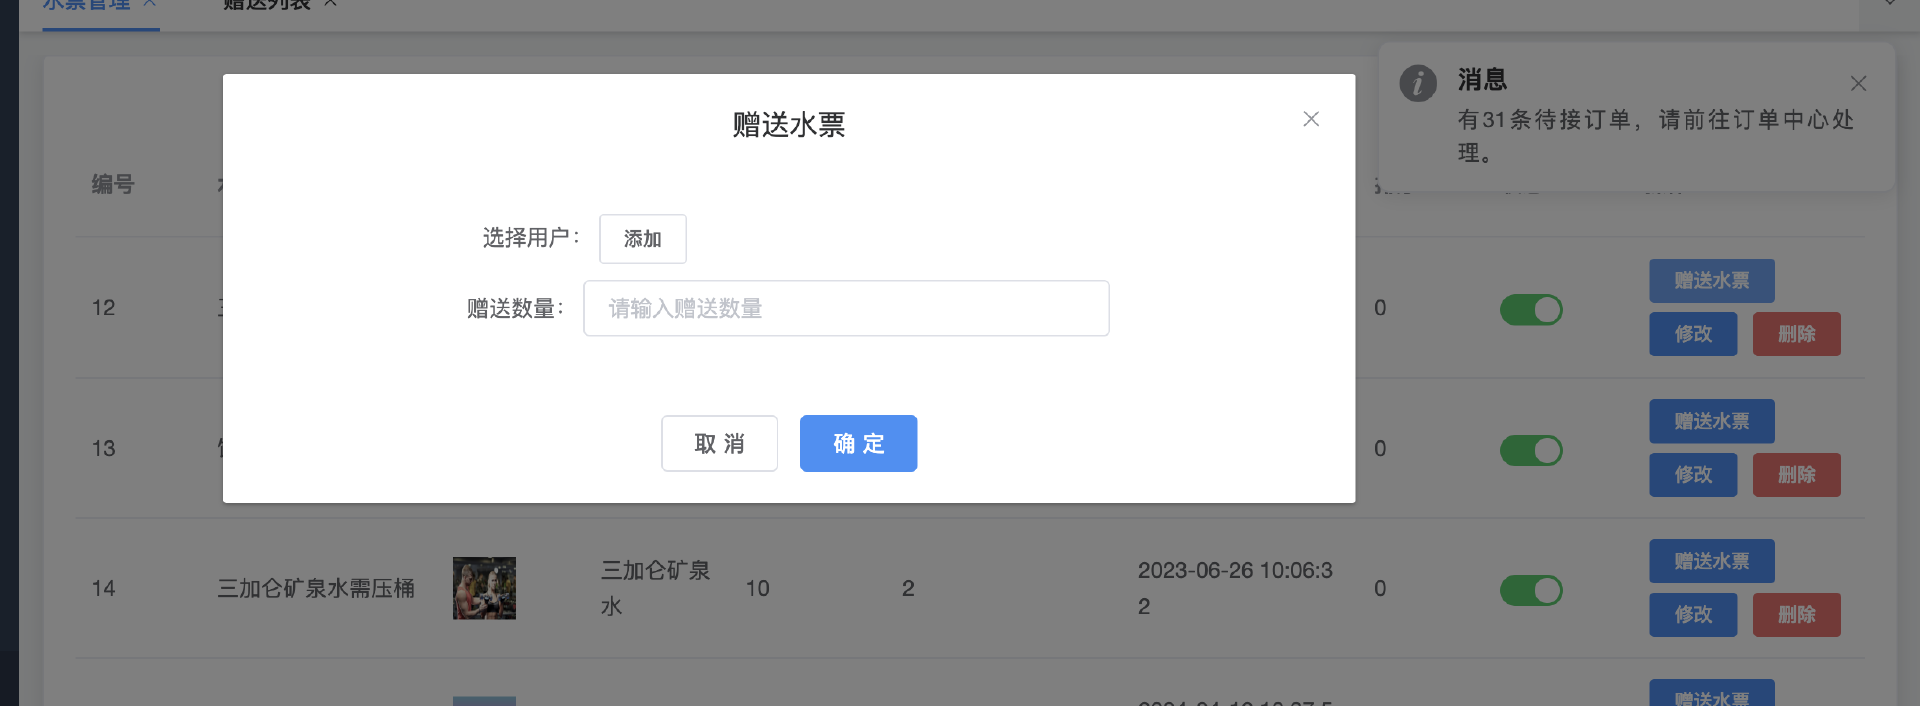
Task: Dismiss the 消息 notification popup
Action: click(x=1858, y=84)
